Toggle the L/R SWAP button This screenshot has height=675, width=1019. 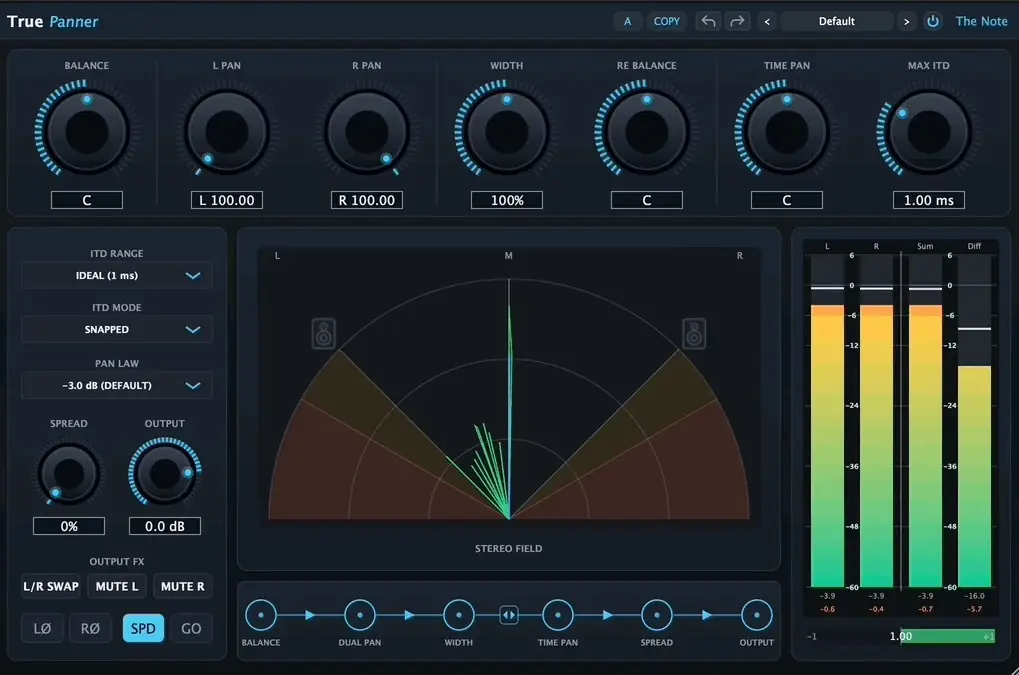pos(51,587)
